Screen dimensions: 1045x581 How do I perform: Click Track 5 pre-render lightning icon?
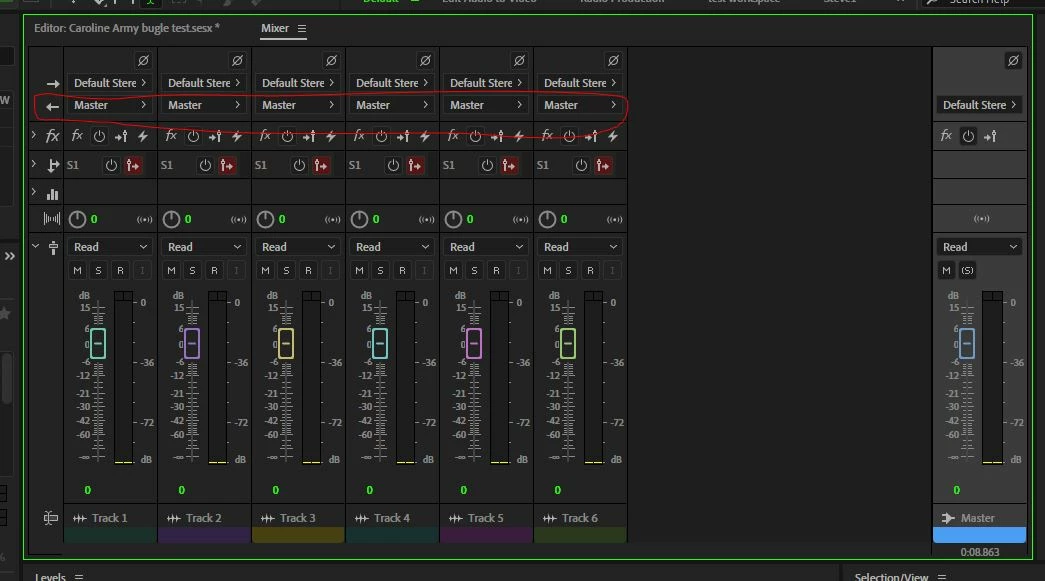coord(519,137)
